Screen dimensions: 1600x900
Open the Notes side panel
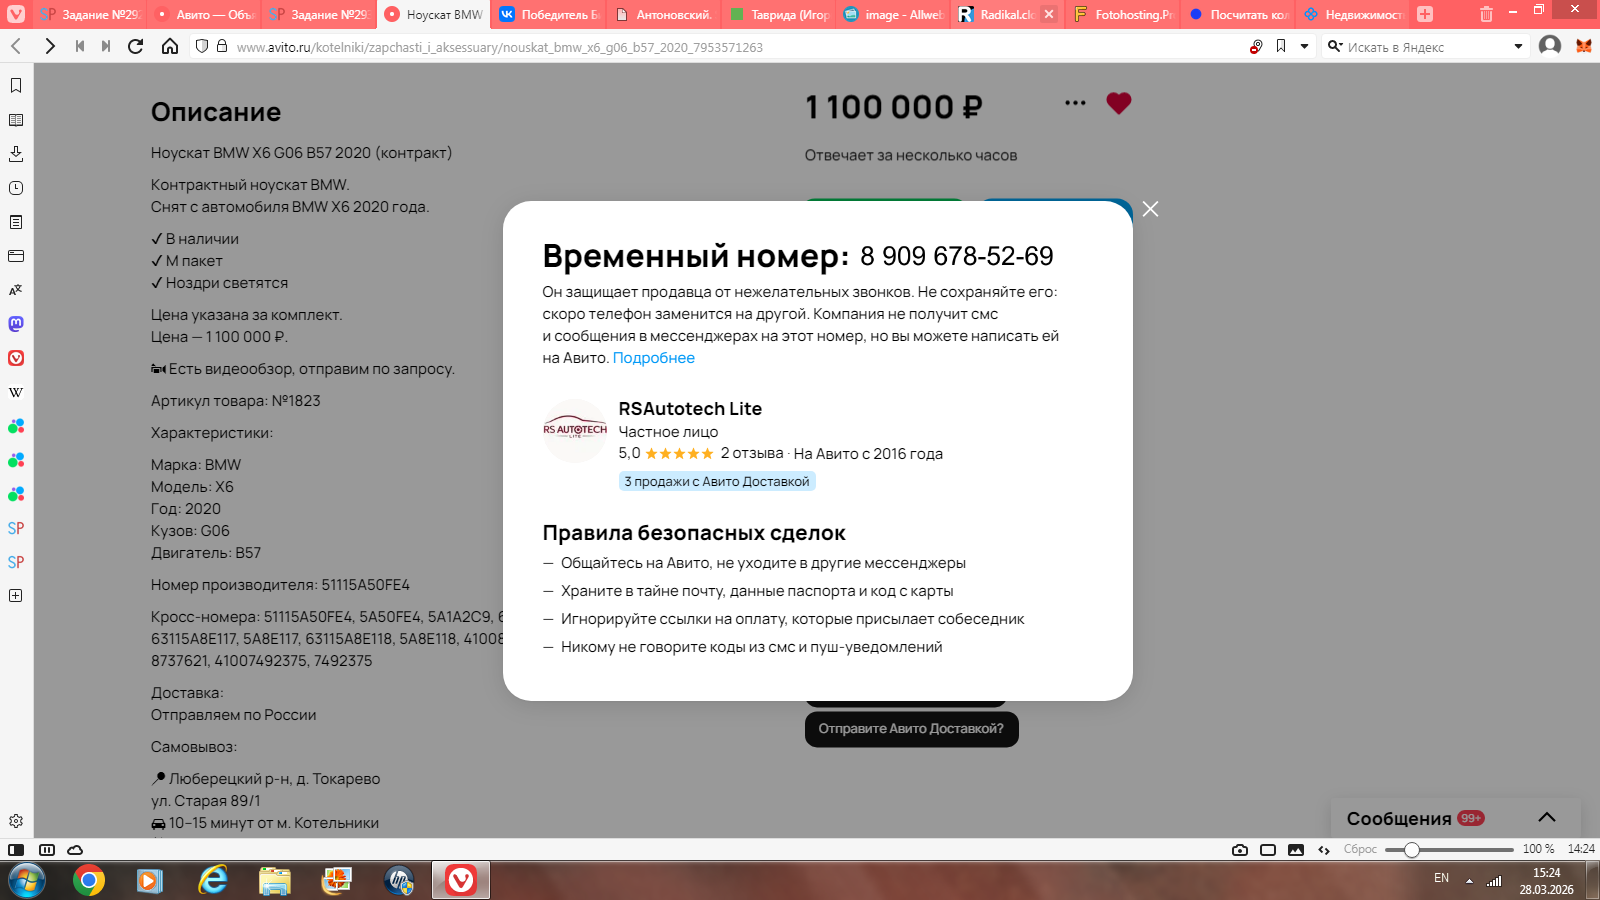pyautogui.click(x=16, y=222)
